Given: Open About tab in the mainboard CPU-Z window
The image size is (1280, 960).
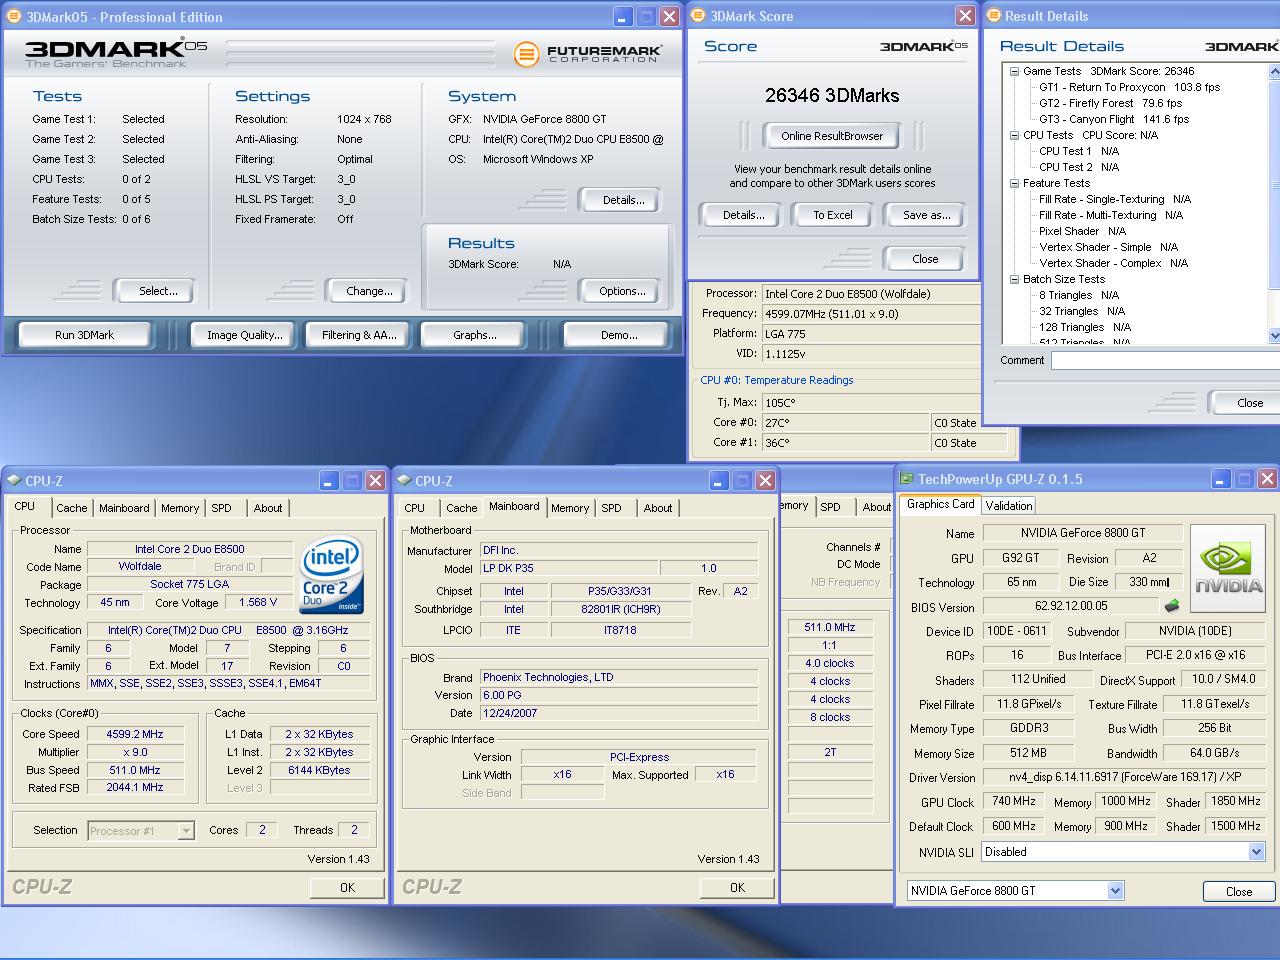Looking at the screenshot, I should click(658, 508).
